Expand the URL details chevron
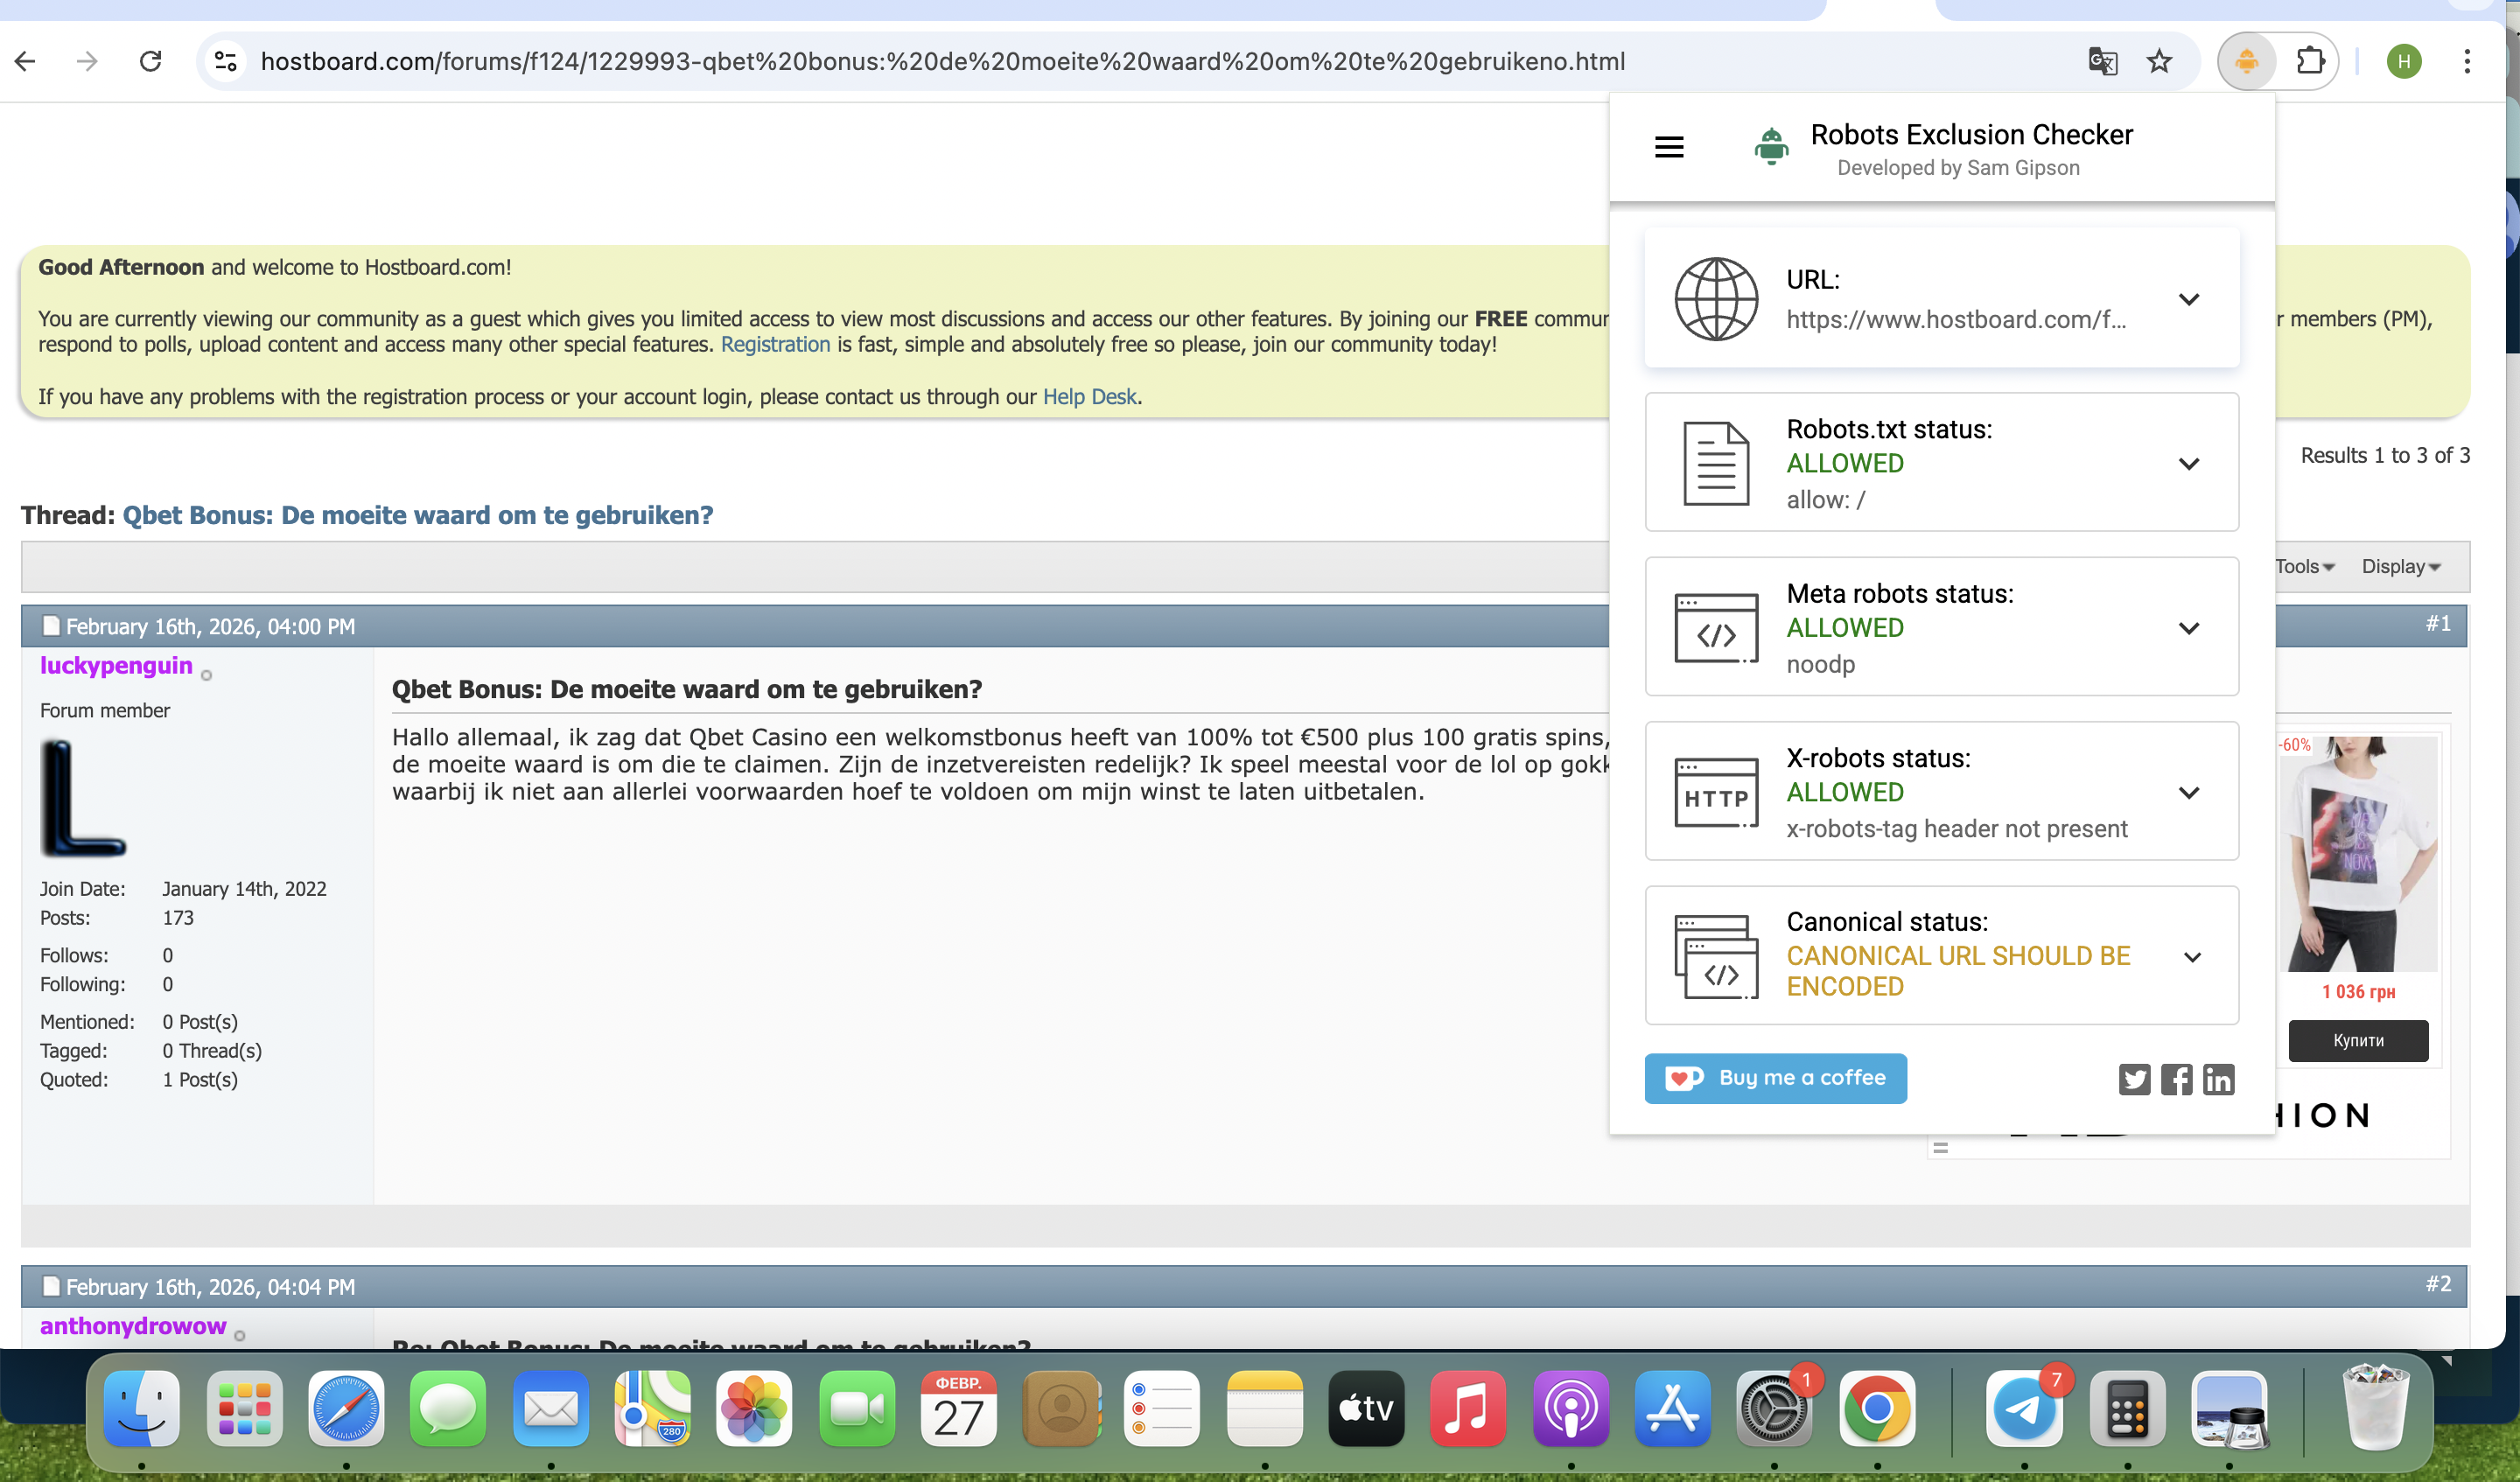The height and width of the screenshot is (1482, 2520). [2189, 299]
